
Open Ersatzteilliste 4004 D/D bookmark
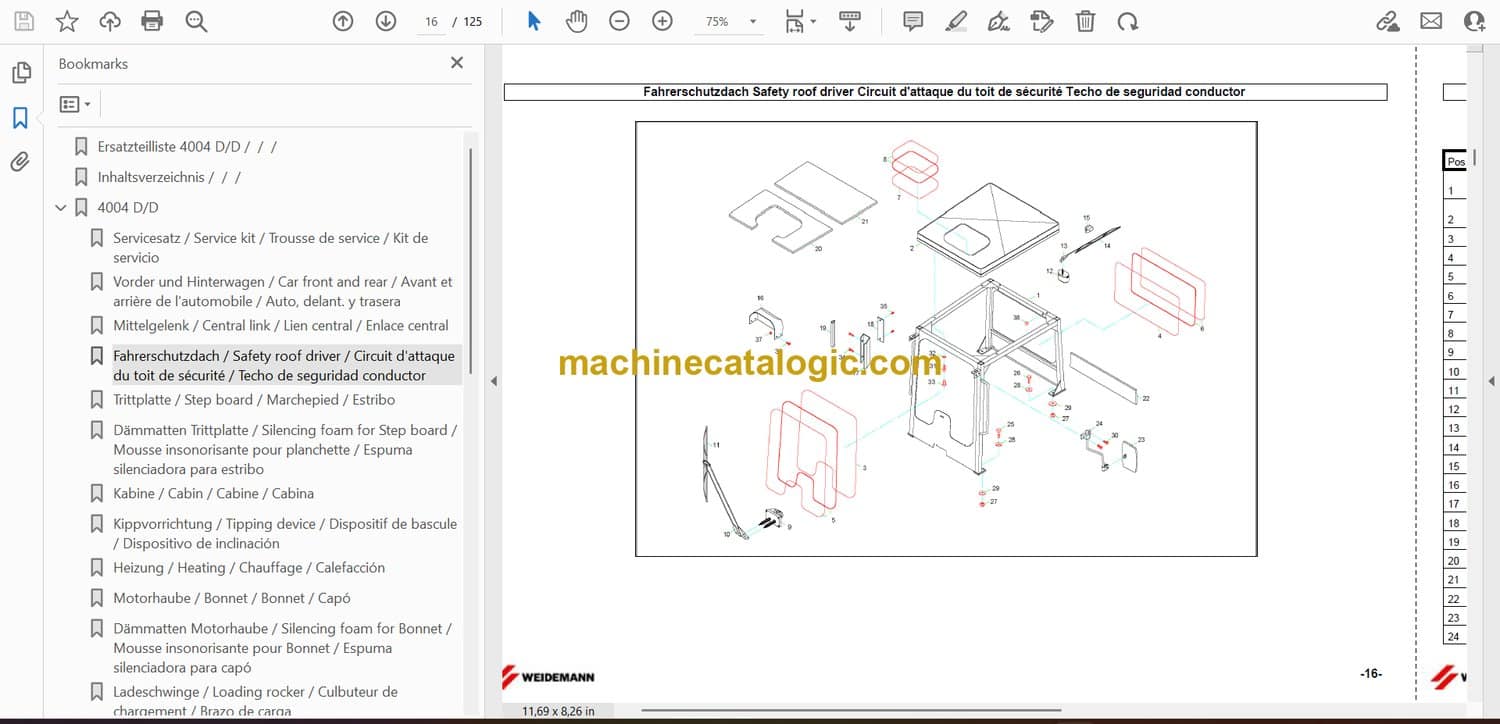(x=187, y=147)
